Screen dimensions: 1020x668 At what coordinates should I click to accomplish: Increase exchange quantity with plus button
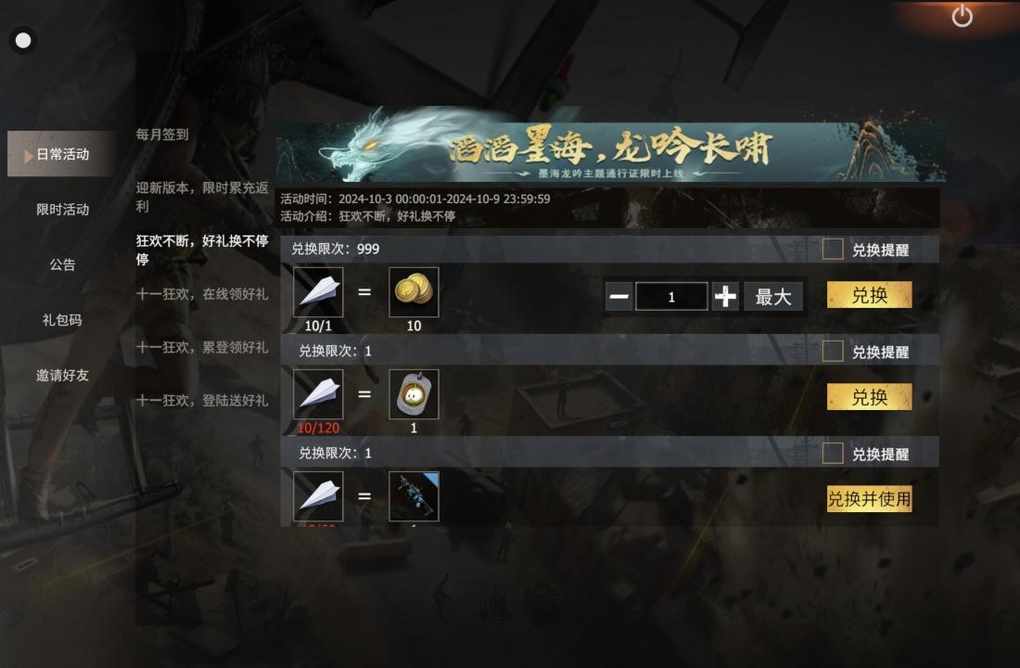click(725, 297)
